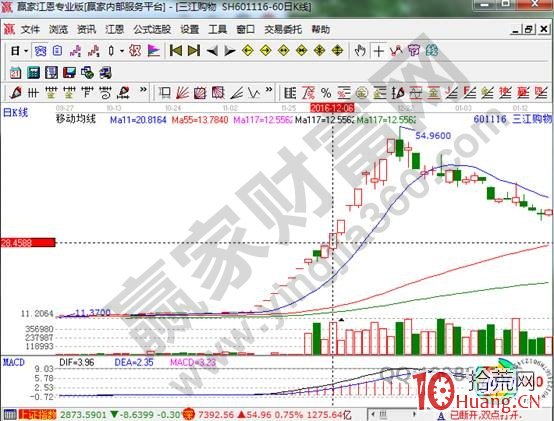Click the red 2016-12-06 date marker
This screenshot has height=421, width=554.
click(332, 108)
